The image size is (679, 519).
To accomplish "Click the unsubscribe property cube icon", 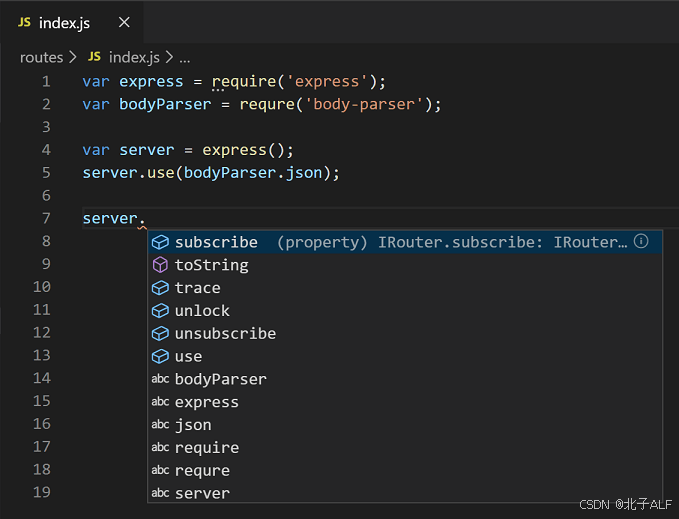I will pos(160,334).
